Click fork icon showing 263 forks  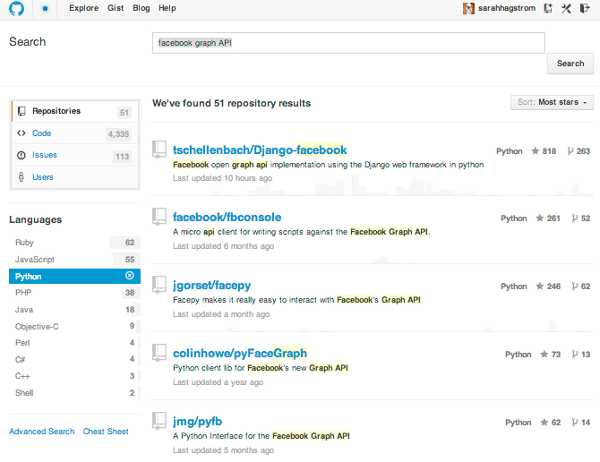pyautogui.click(x=571, y=151)
